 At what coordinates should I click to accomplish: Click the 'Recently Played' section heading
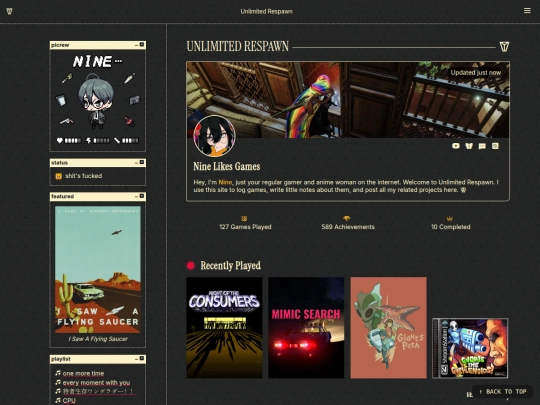(x=230, y=266)
